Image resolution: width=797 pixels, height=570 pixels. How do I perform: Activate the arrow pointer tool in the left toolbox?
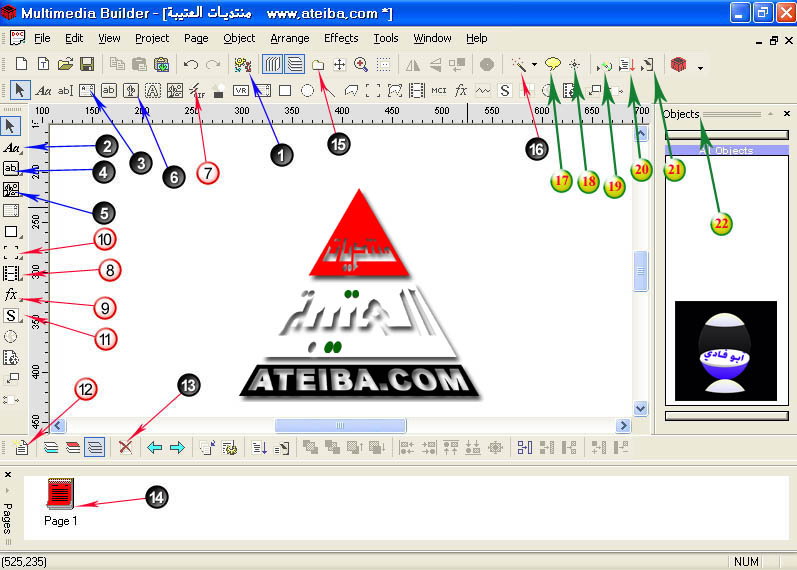click(11, 126)
